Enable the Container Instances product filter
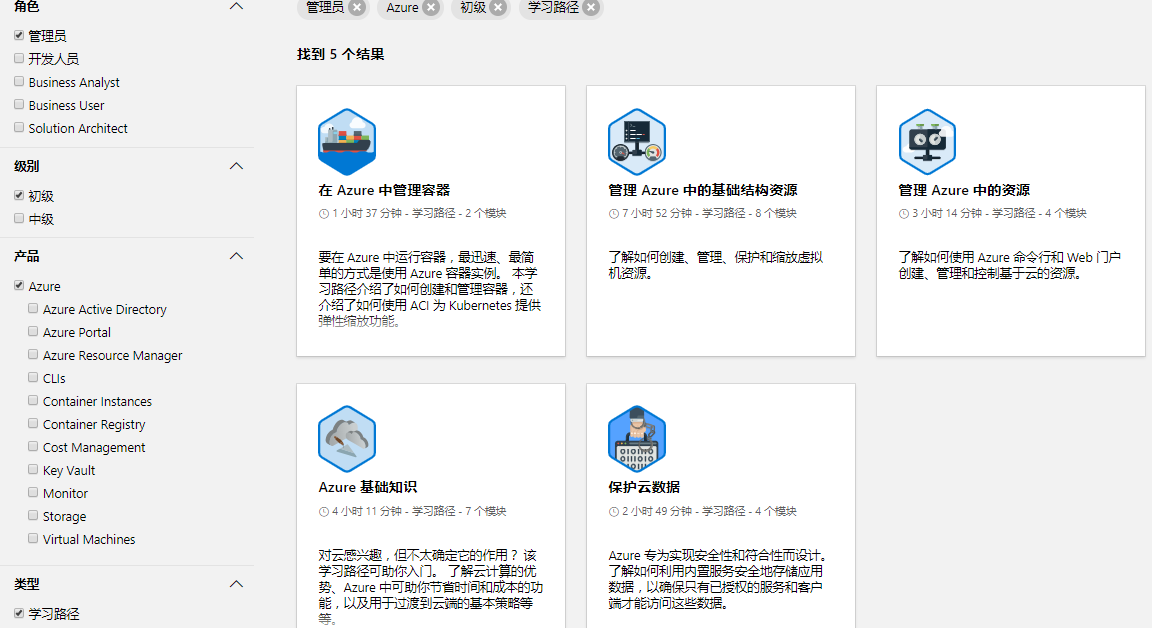1152x628 pixels. point(32,401)
